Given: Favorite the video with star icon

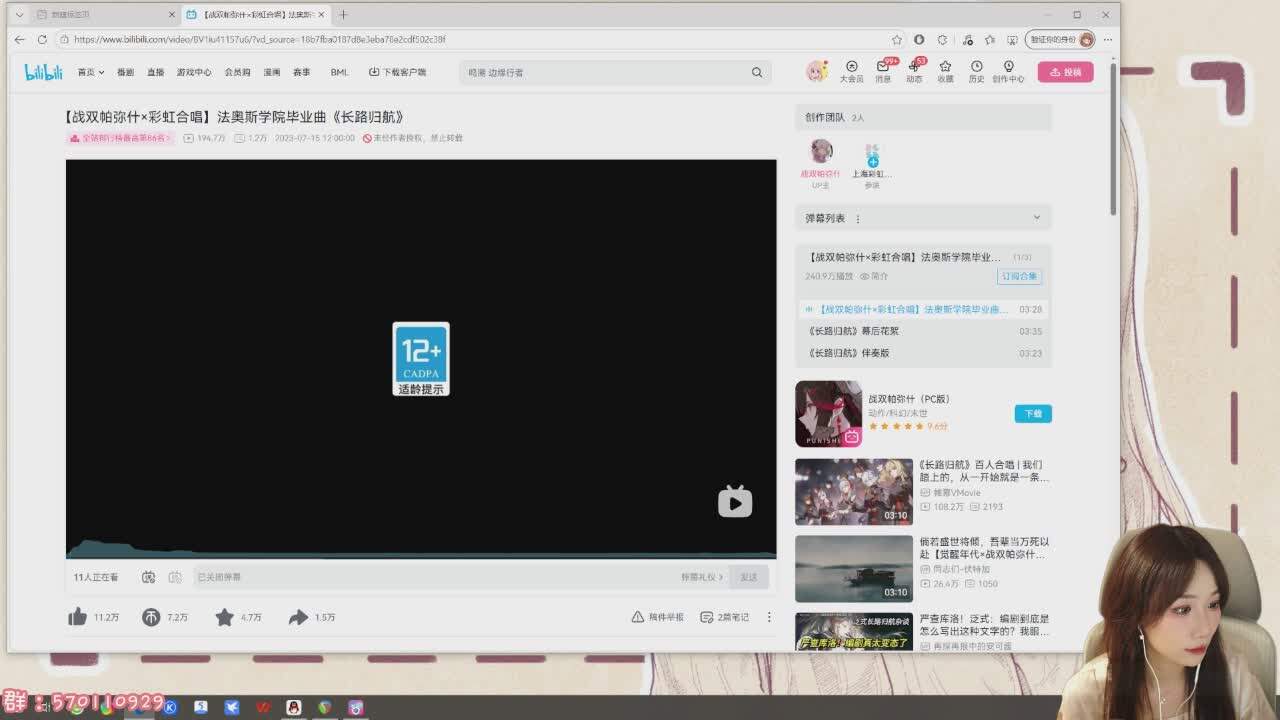Looking at the screenshot, I should pyautogui.click(x=224, y=617).
